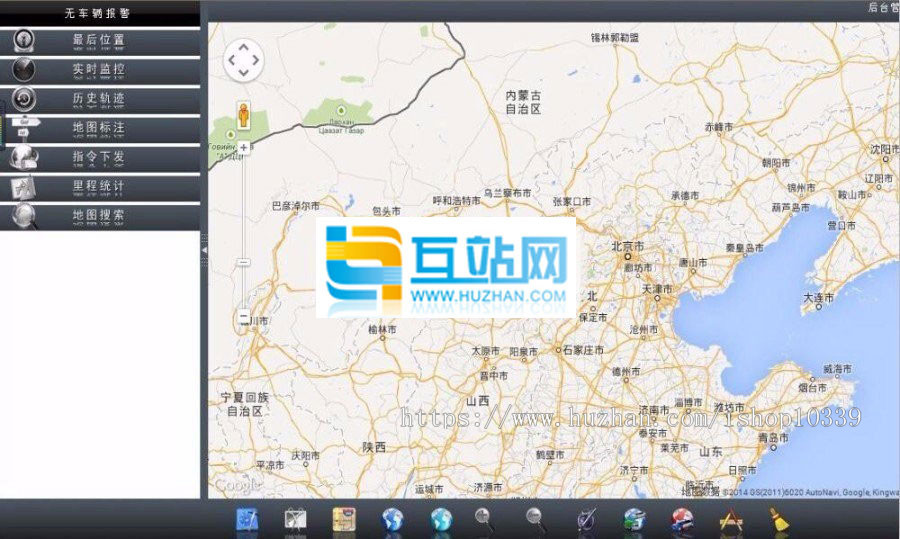Click 巴彦淖尔市 label on the map

click(x=296, y=205)
